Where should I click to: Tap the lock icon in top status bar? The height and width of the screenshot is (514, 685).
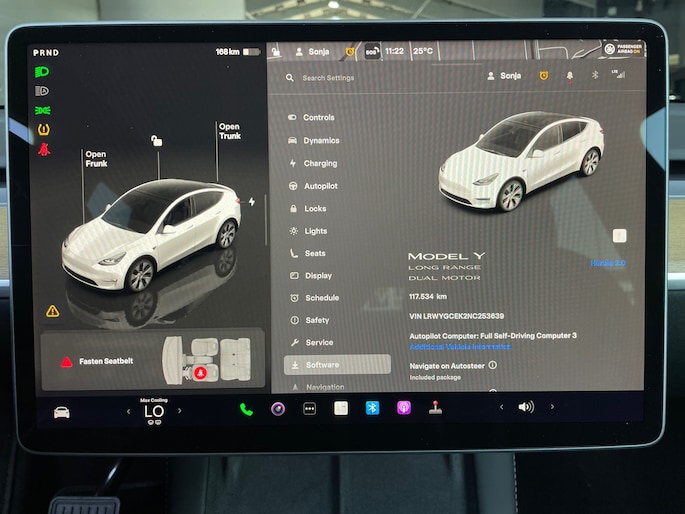coord(276,52)
